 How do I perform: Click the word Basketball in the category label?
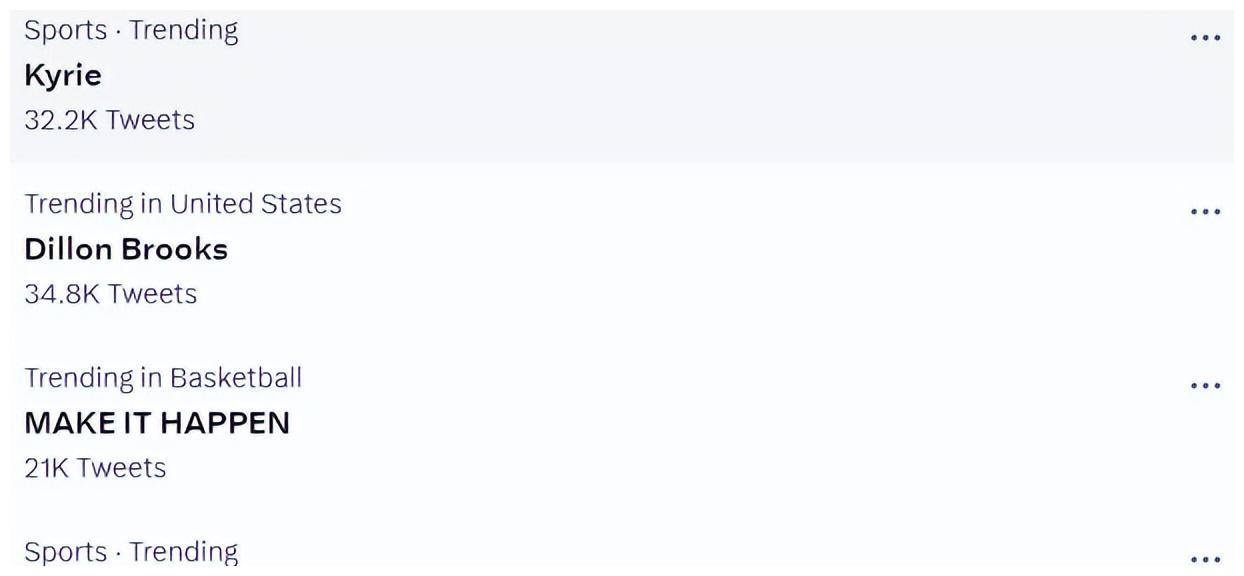click(236, 378)
